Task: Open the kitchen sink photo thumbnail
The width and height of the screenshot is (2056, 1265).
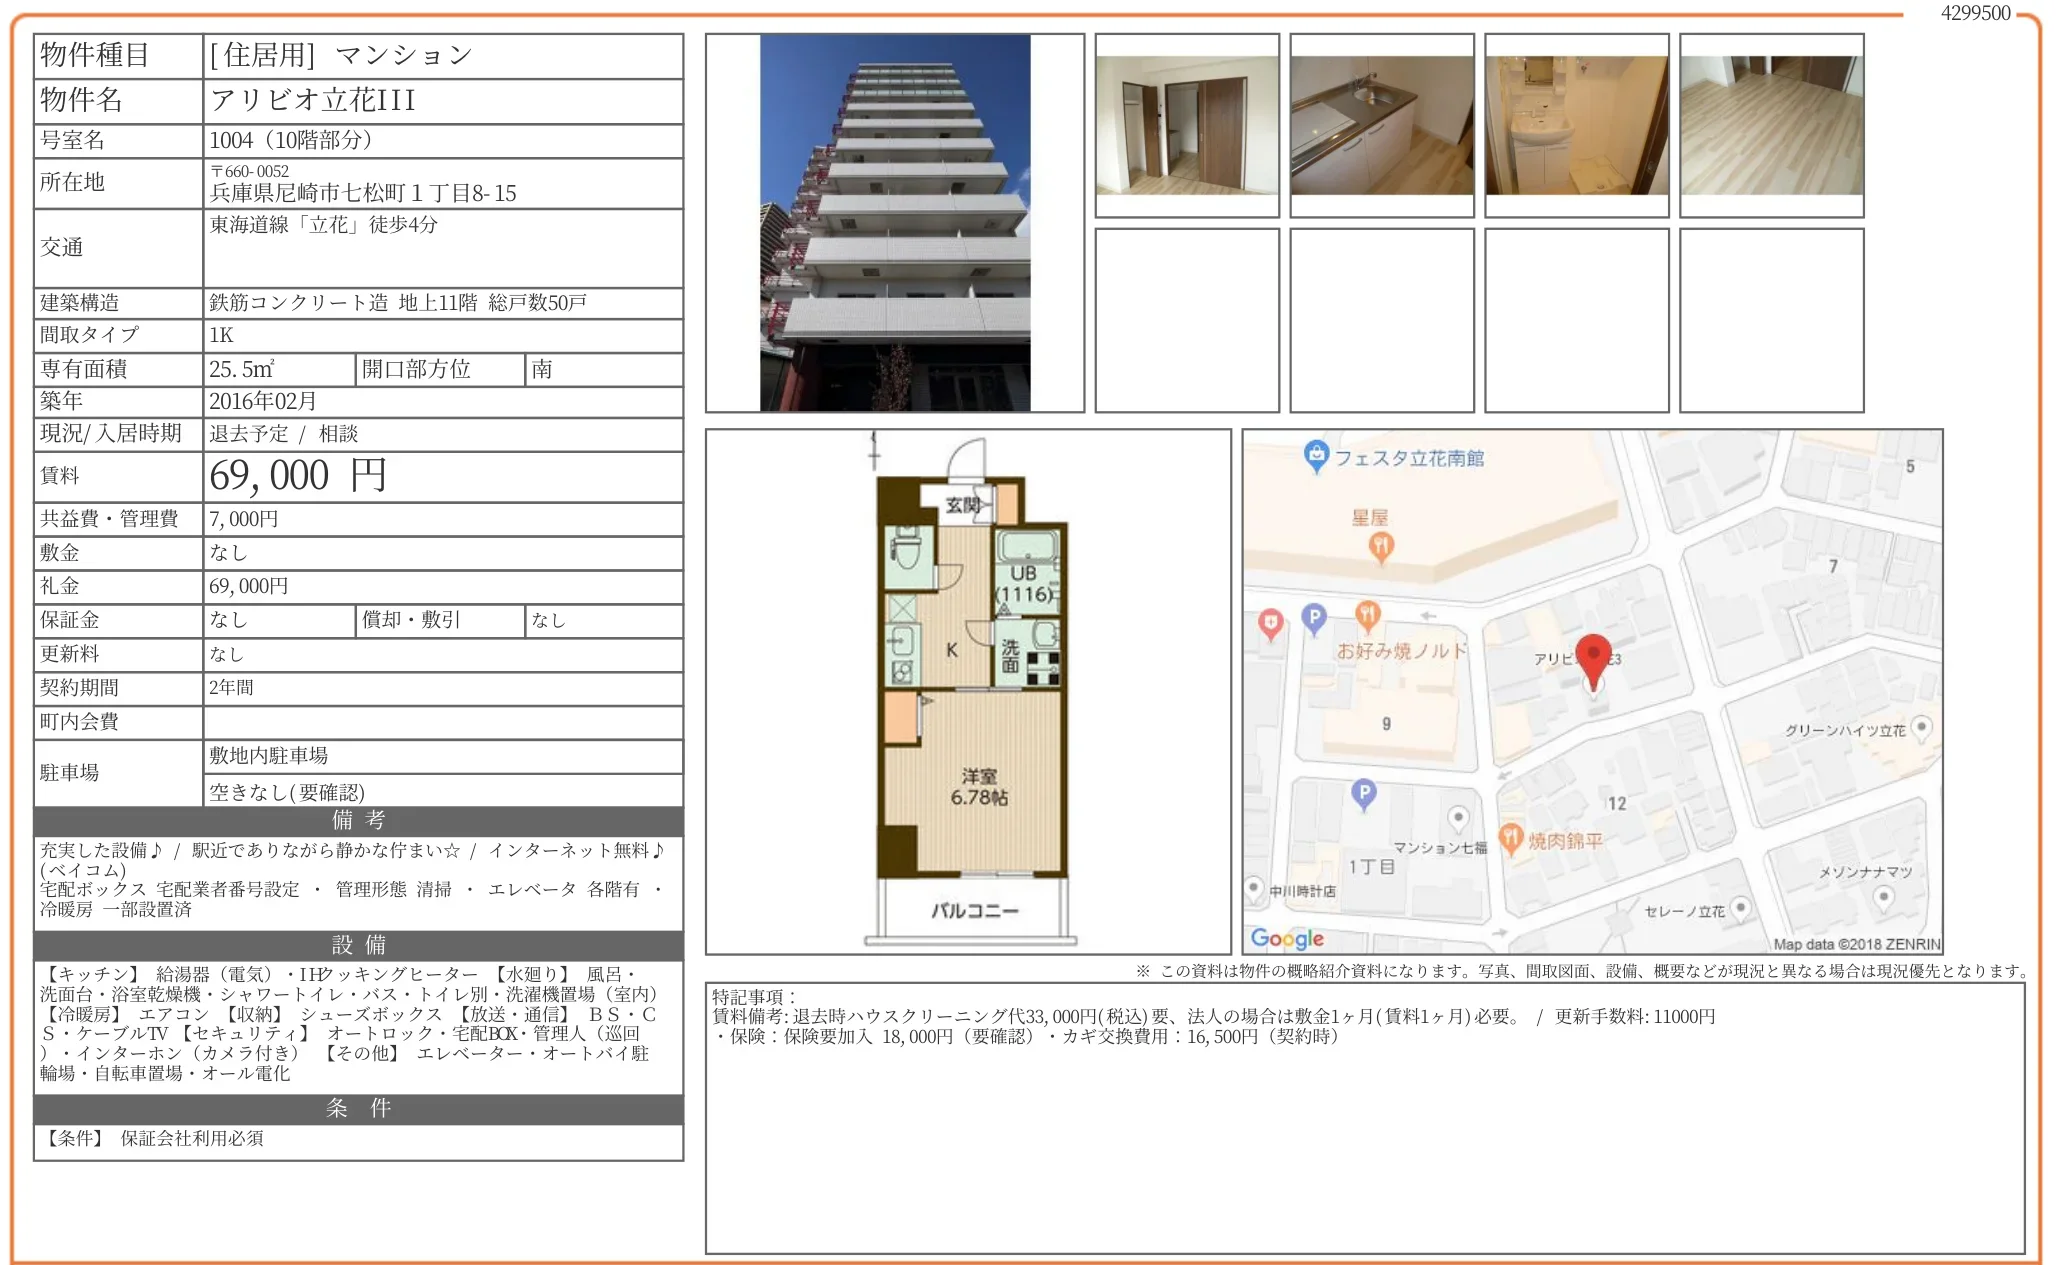Action: pos(1381,125)
